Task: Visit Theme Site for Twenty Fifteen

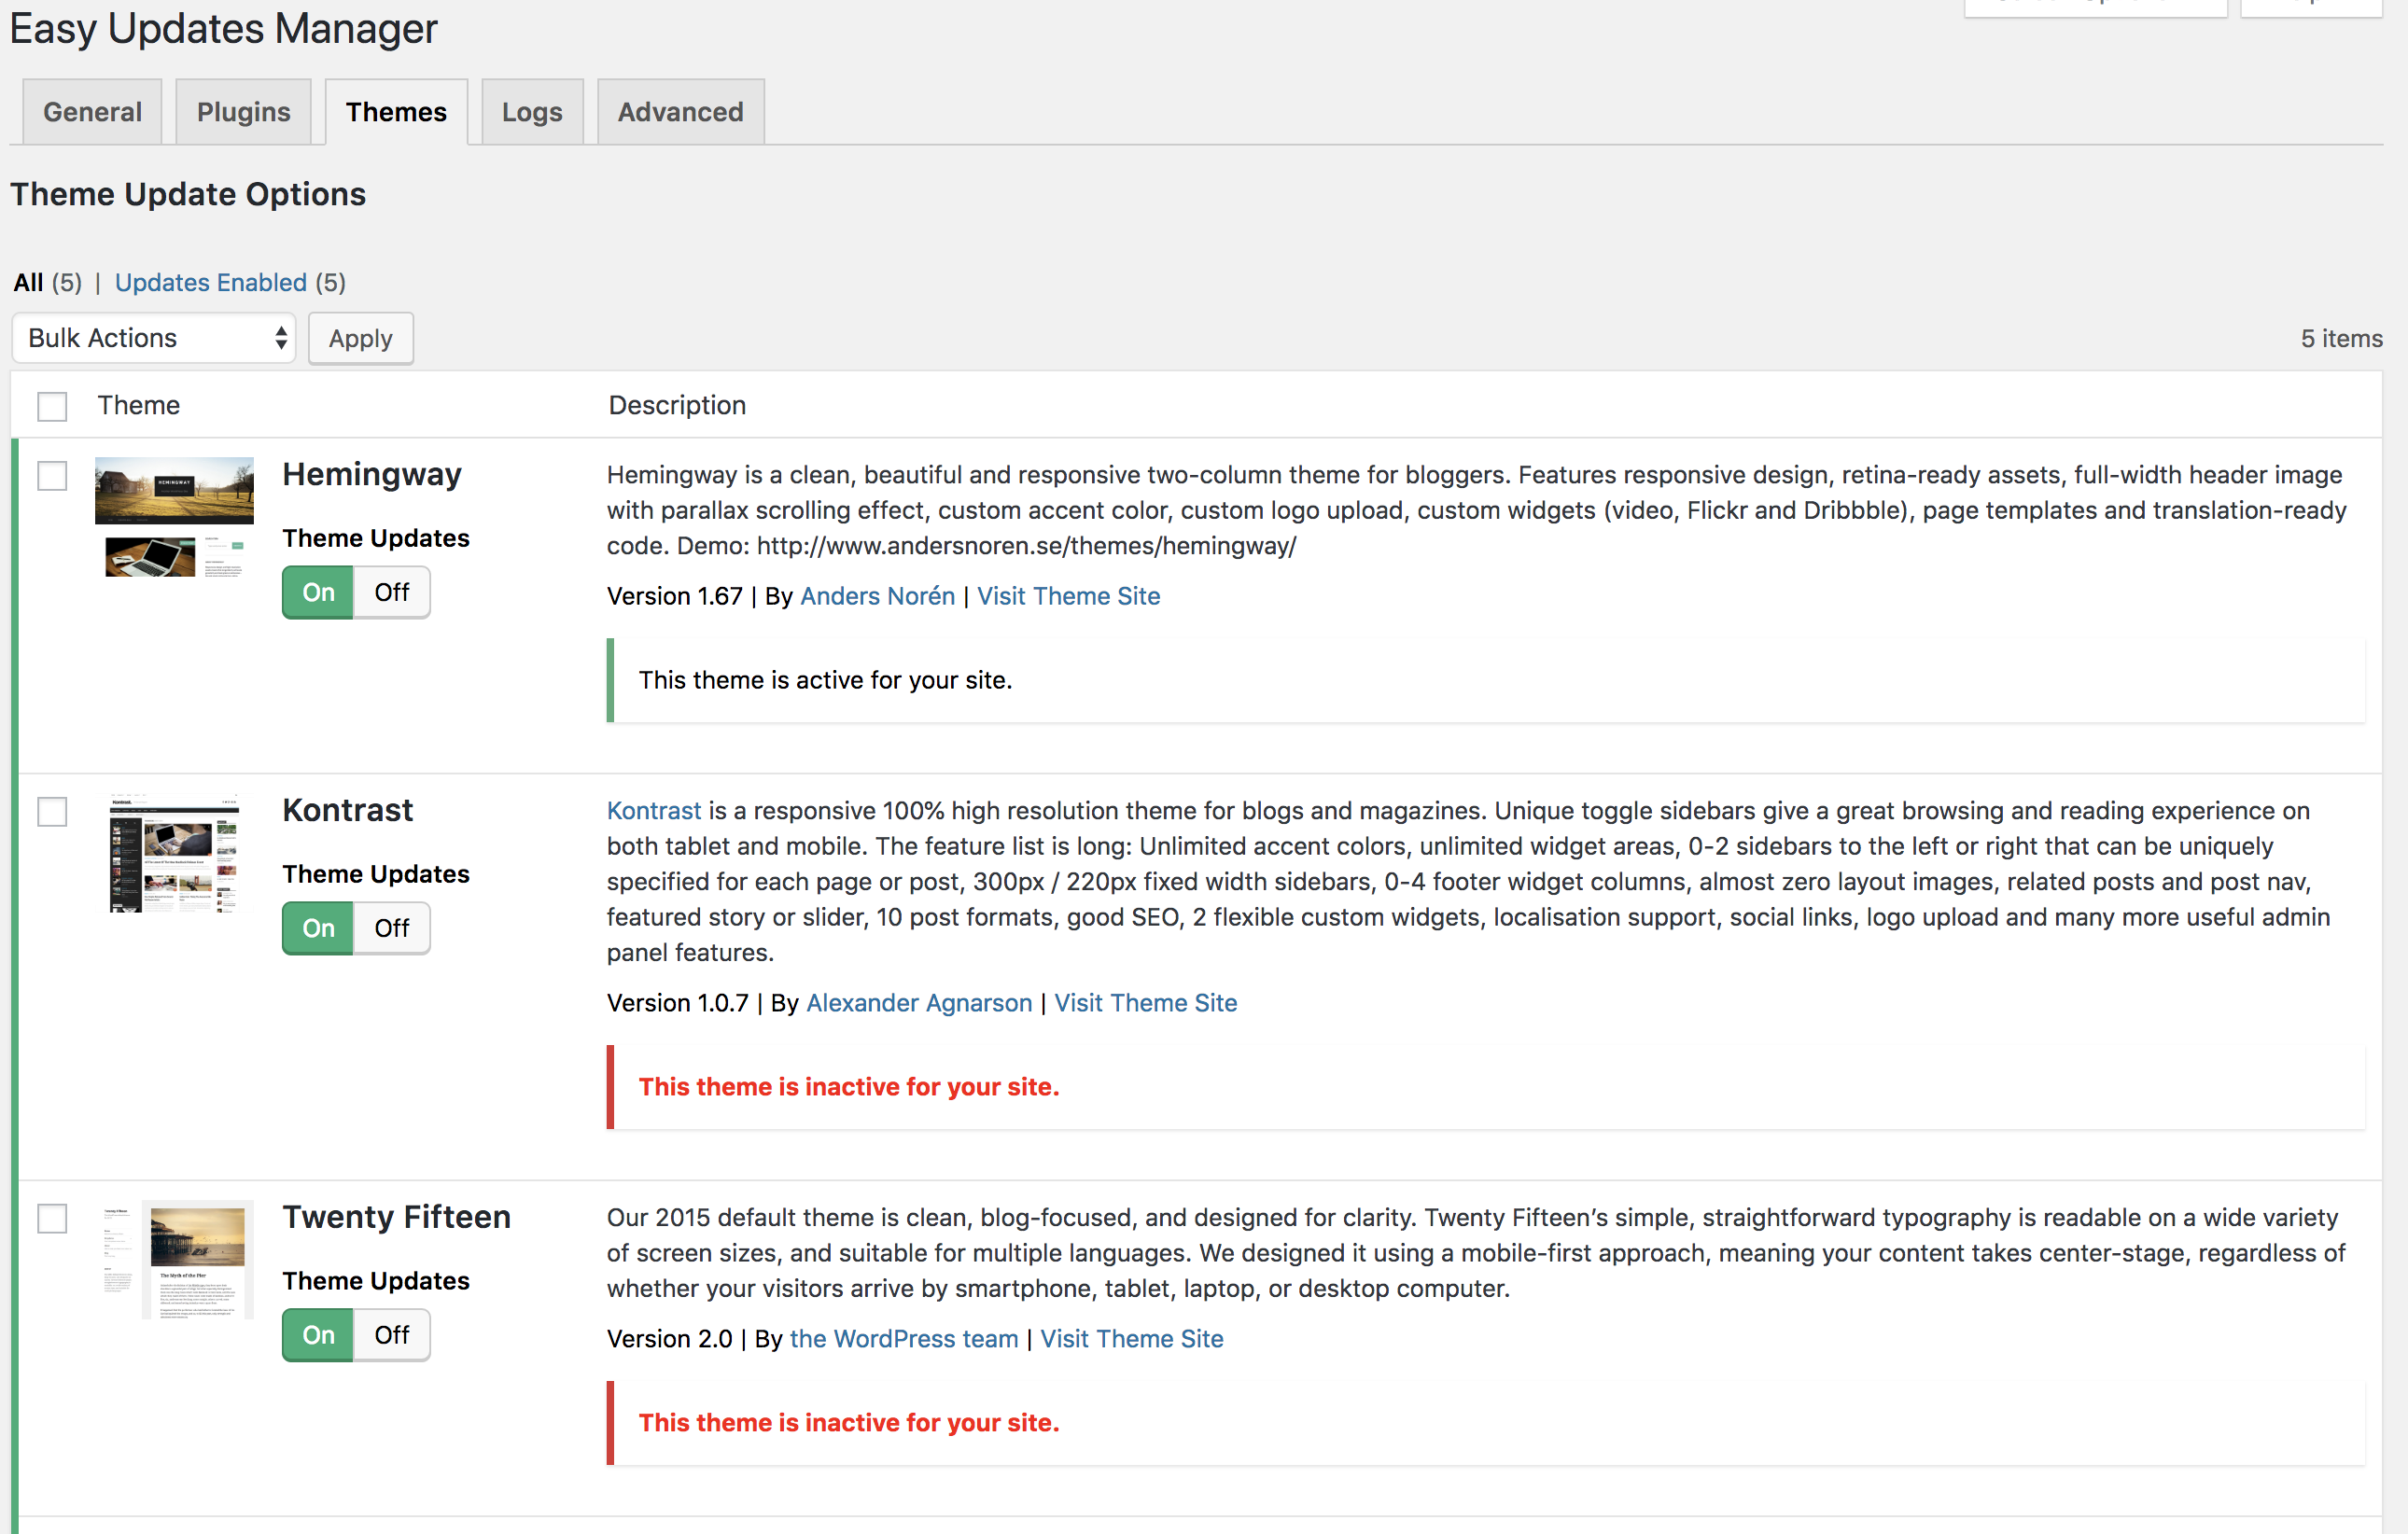Action: [x=1131, y=1340]
